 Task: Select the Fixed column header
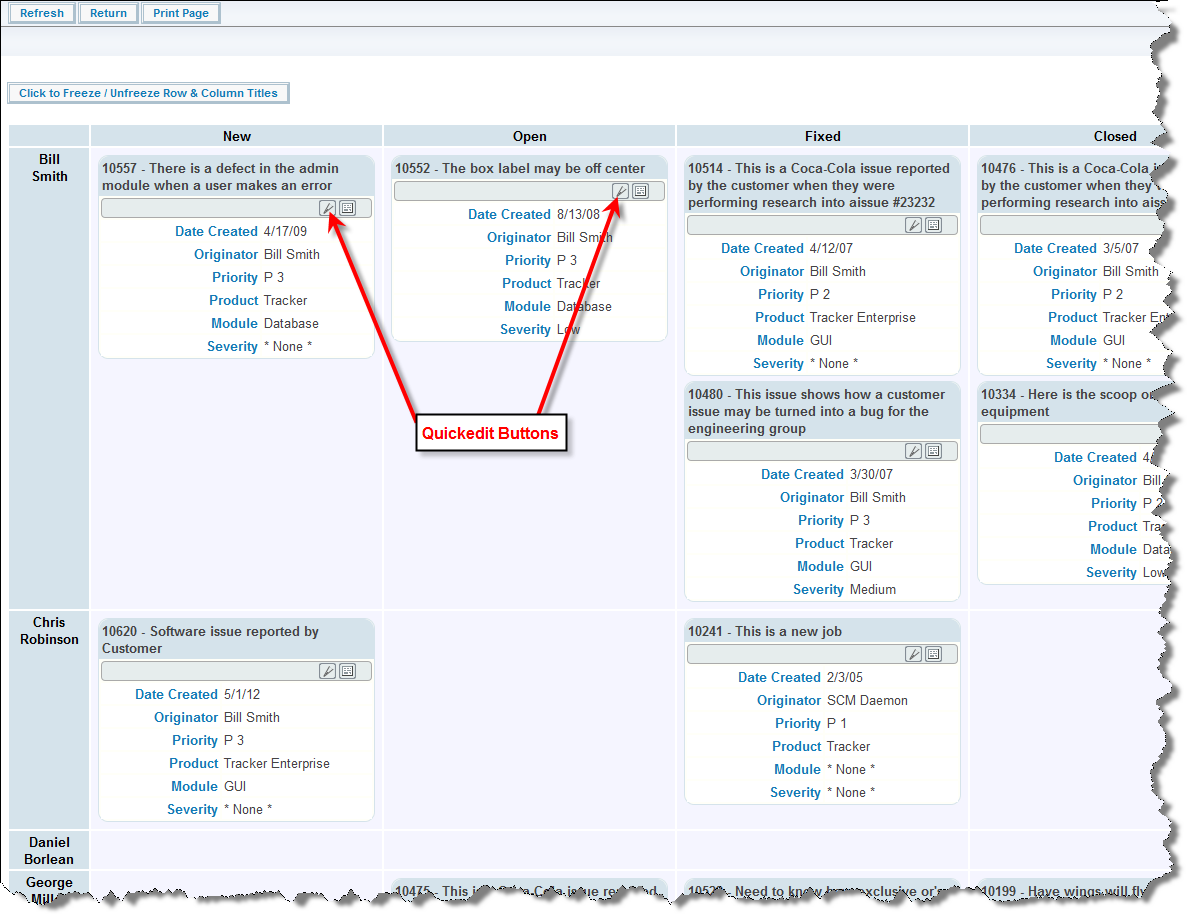(822, 136)
